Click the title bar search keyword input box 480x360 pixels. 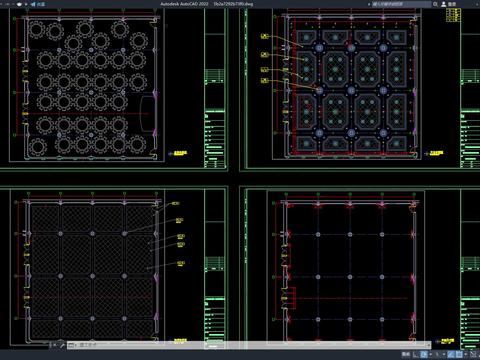401,4
